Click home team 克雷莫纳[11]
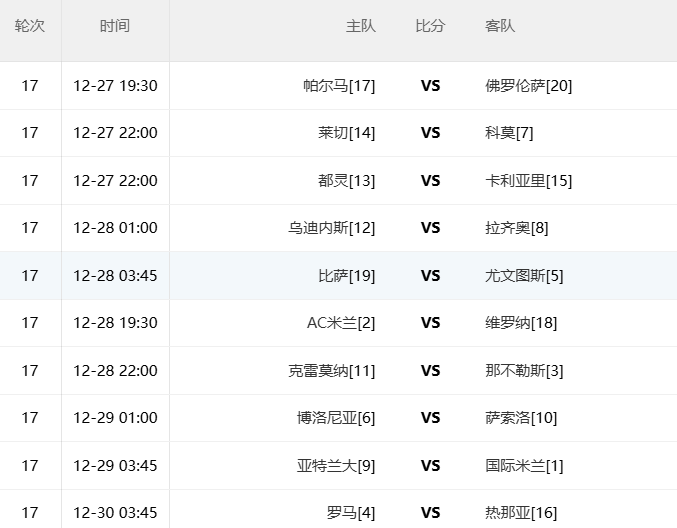The width and height of the screenshot is (677, 528). point(332,371)
